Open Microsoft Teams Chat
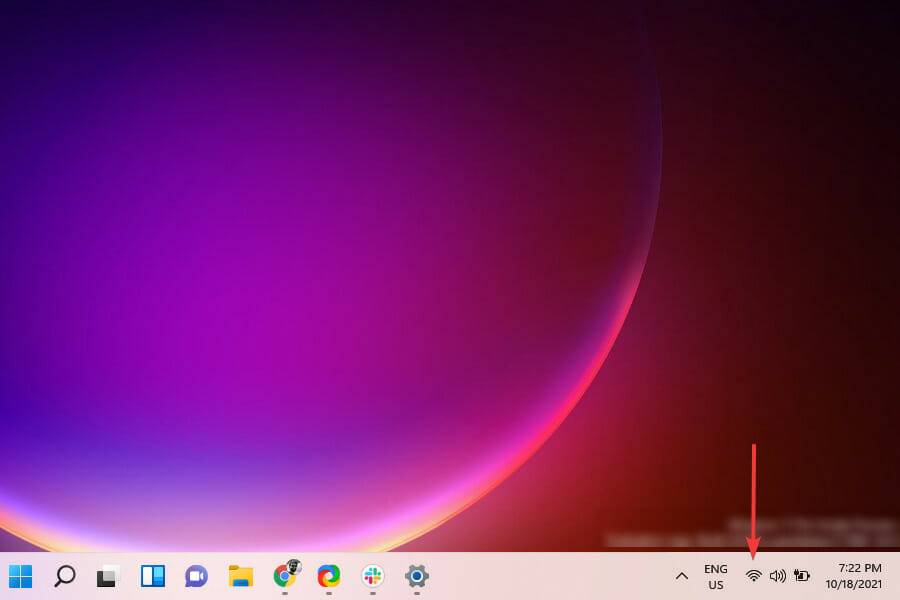Screen dimensions: 900x600 point(195,577)
